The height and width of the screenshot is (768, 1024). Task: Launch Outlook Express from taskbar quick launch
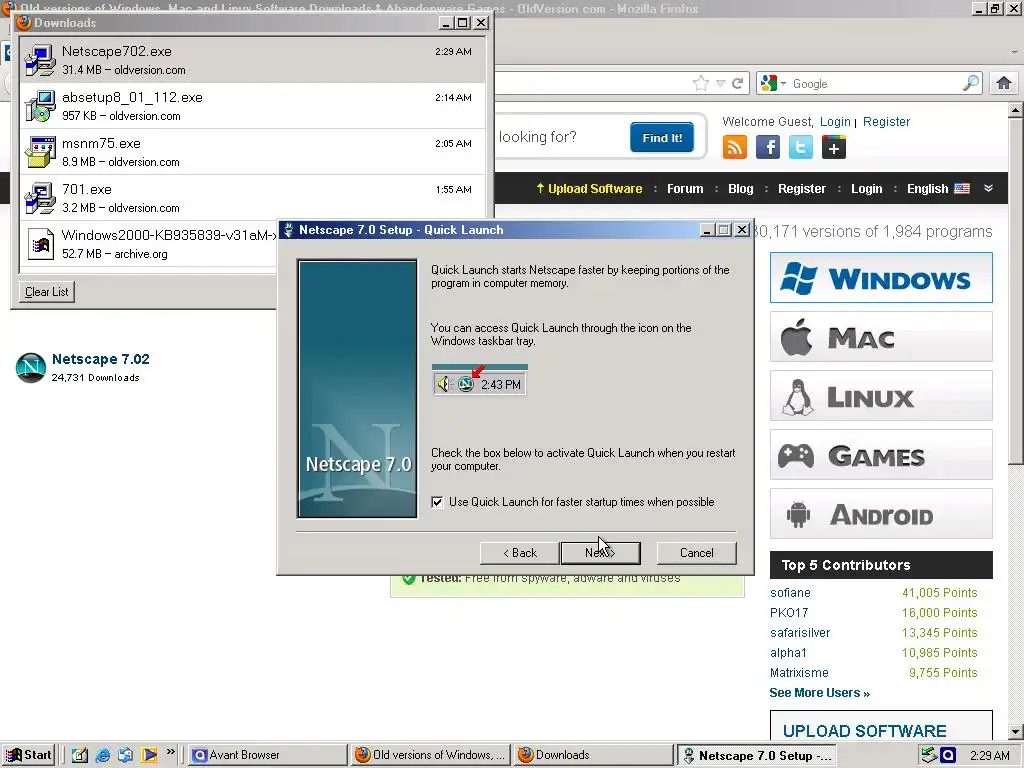pos(125,755)
